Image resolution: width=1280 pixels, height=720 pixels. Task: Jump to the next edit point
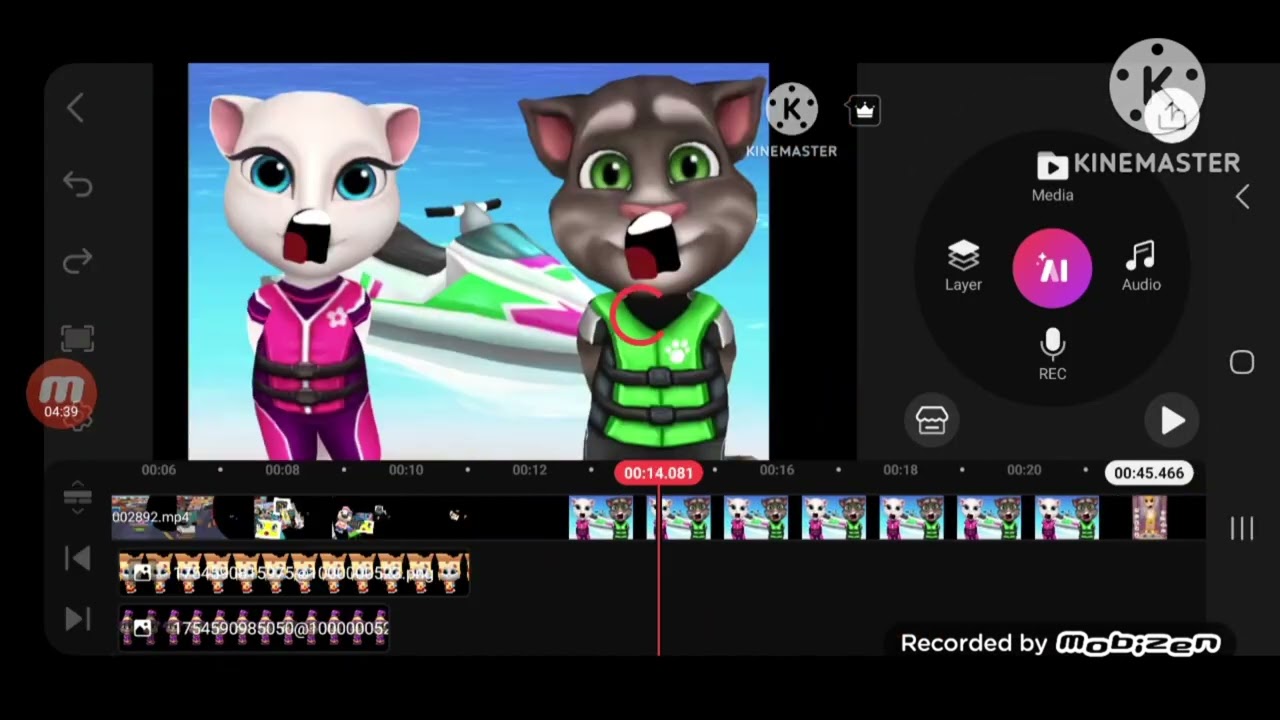77,620
